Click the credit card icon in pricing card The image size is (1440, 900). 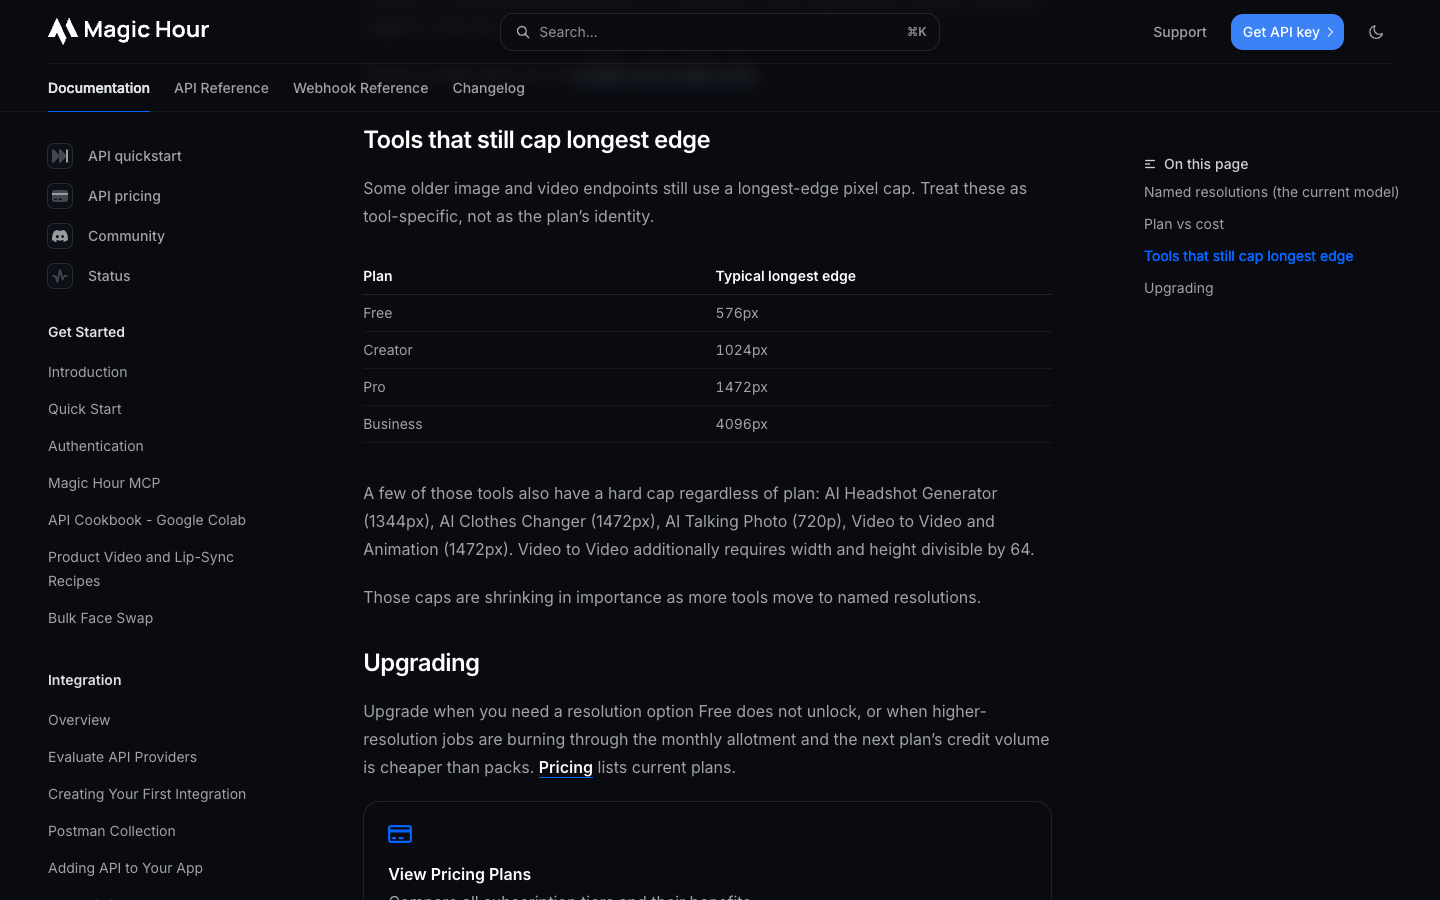[400, 834]
